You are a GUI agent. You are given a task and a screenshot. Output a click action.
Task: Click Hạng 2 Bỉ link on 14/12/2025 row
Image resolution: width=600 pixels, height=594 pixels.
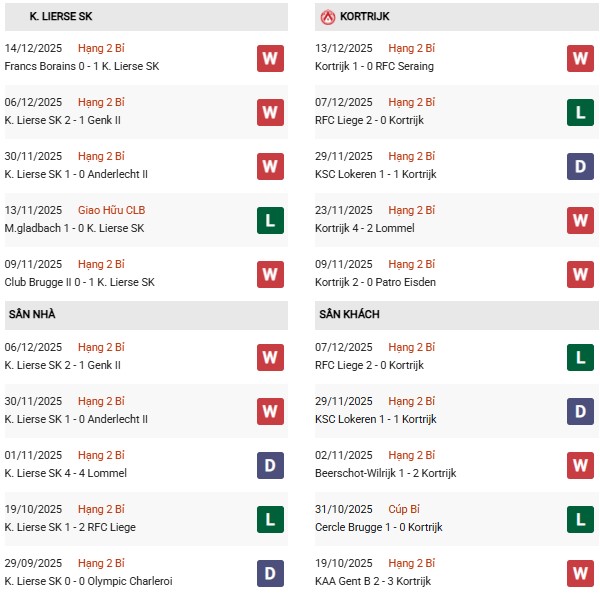[x=101, y=48]
